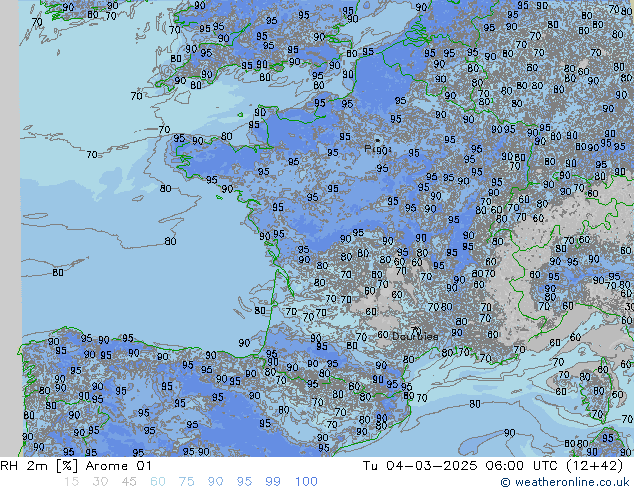Select legend value 99
This screenshot has width=634, height=490.
(x=273, y=482)
